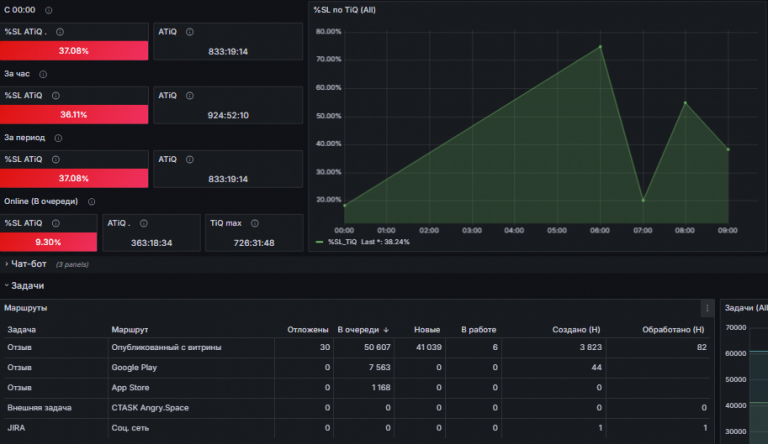Click info icon of %SL ATiQ under С 00:00
Screen dimensions: 768x444
pyautogui.click(x=60, y=32)
